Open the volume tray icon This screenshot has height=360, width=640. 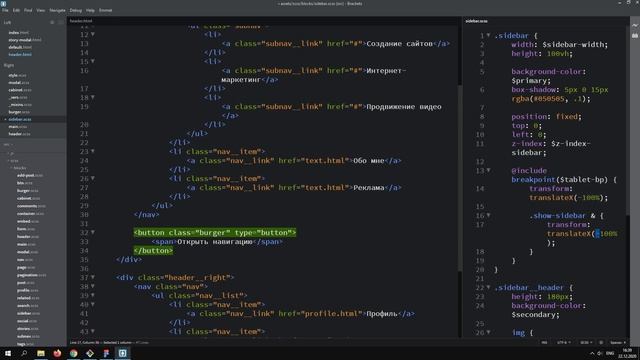[x=600, y=353]
